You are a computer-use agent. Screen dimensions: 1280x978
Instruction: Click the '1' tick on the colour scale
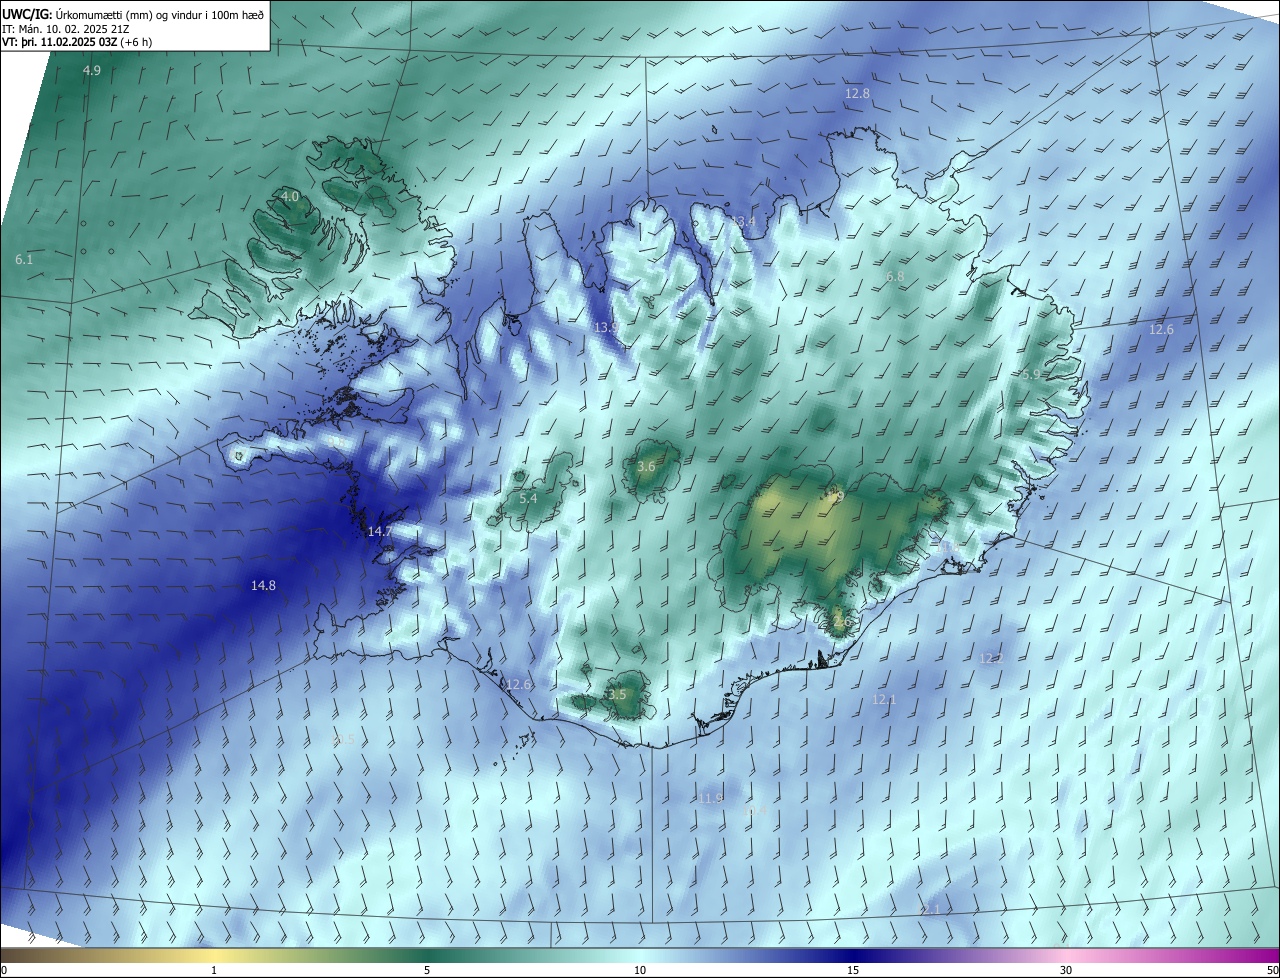click(214, 970)
